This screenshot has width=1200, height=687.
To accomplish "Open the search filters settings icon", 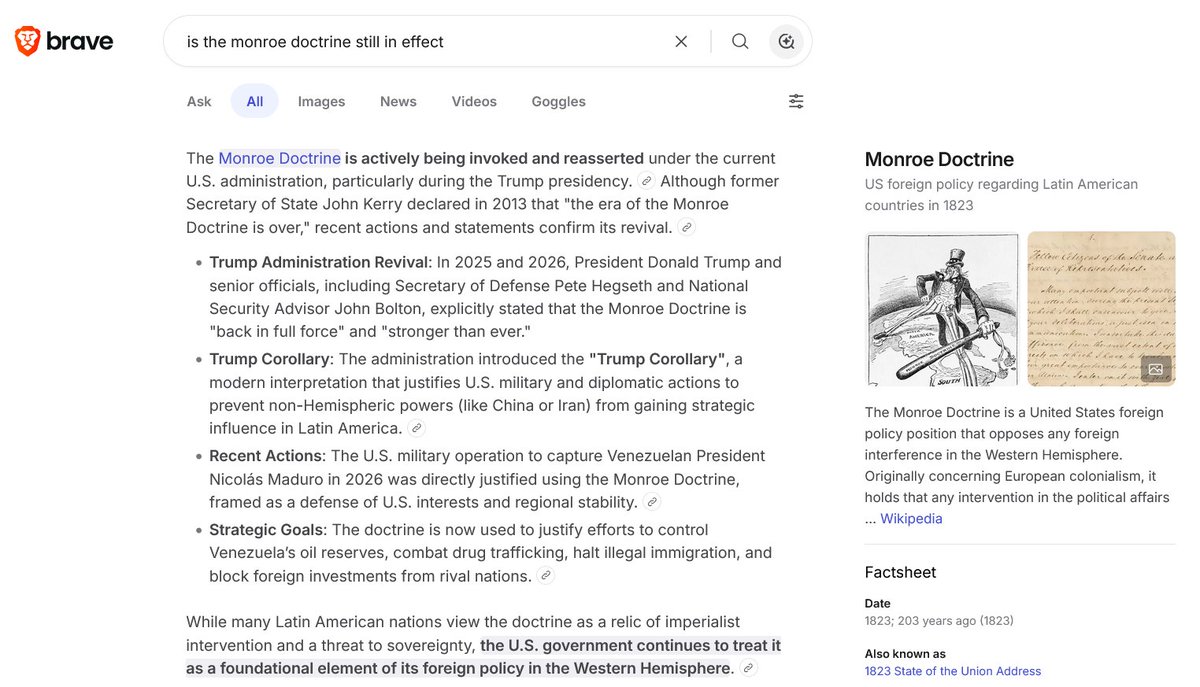I will tap(796, 101).
